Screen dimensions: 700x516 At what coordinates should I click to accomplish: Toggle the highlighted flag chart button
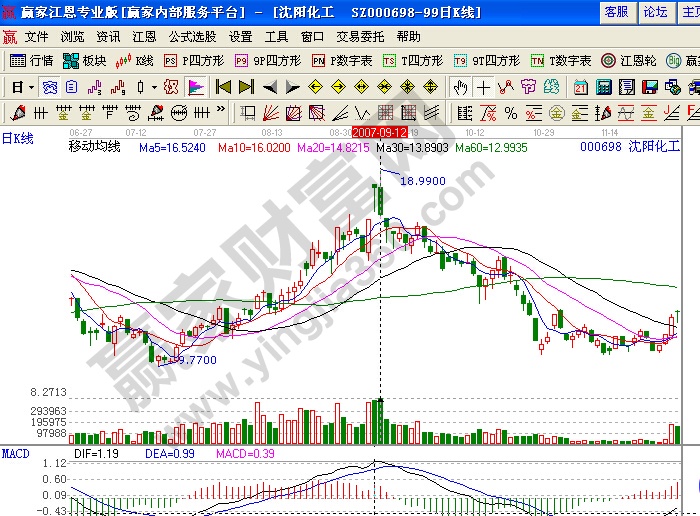coord(196,87)
